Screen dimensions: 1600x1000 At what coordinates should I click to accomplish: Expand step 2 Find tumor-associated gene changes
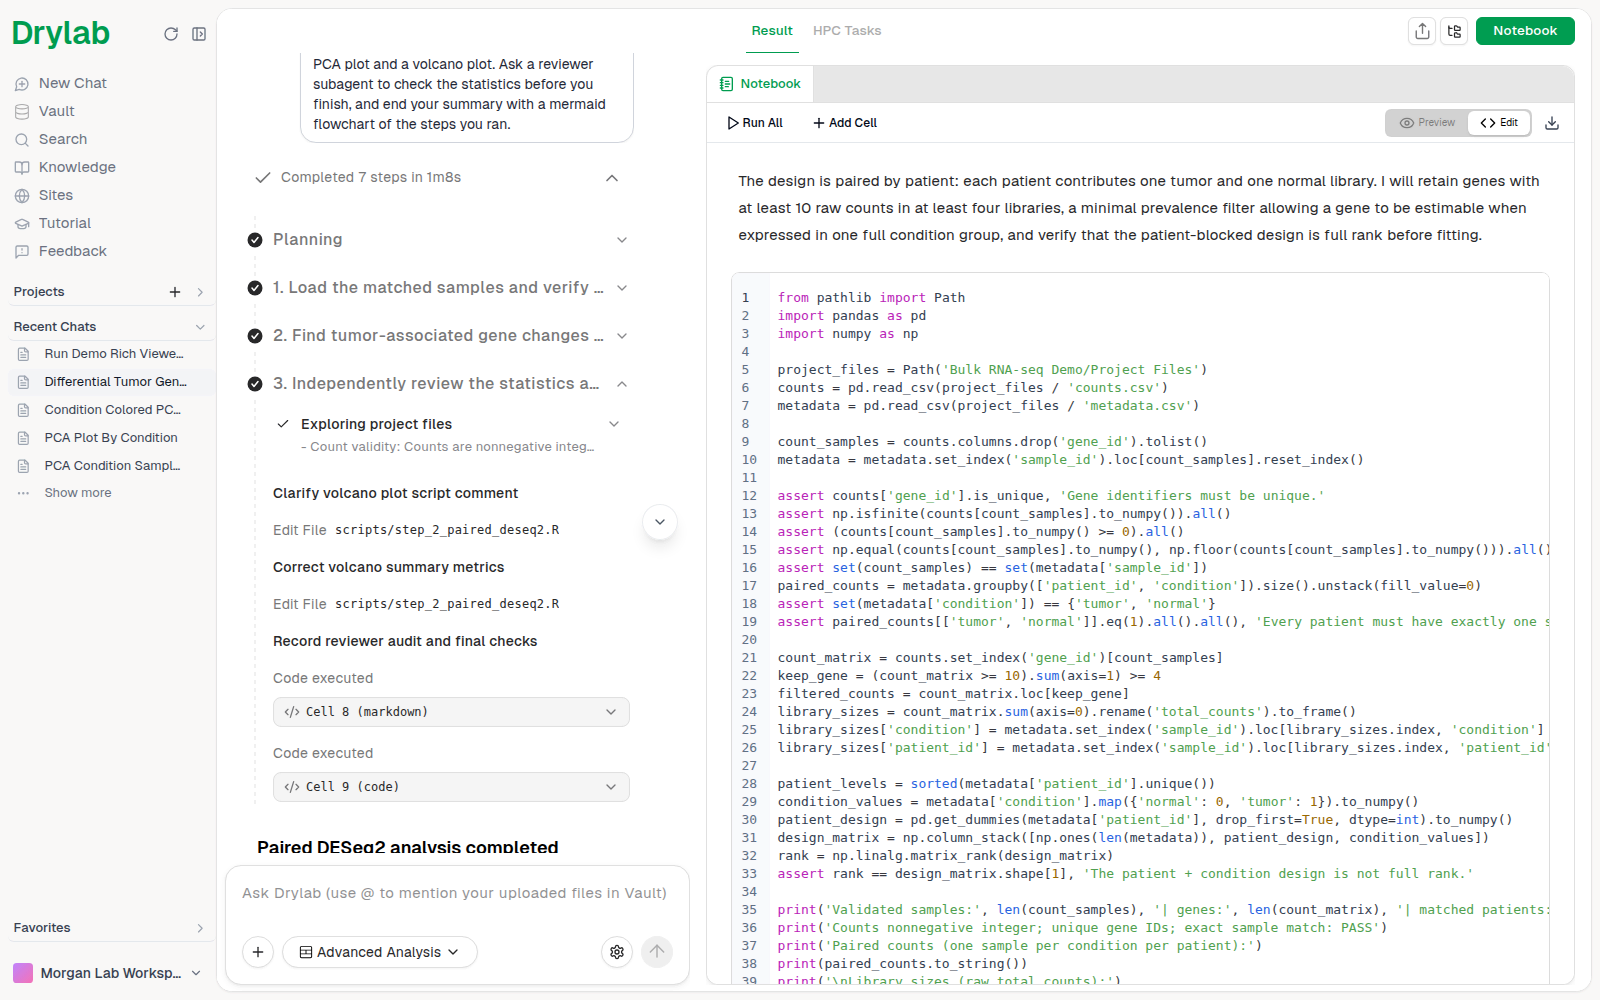[622, 336]
